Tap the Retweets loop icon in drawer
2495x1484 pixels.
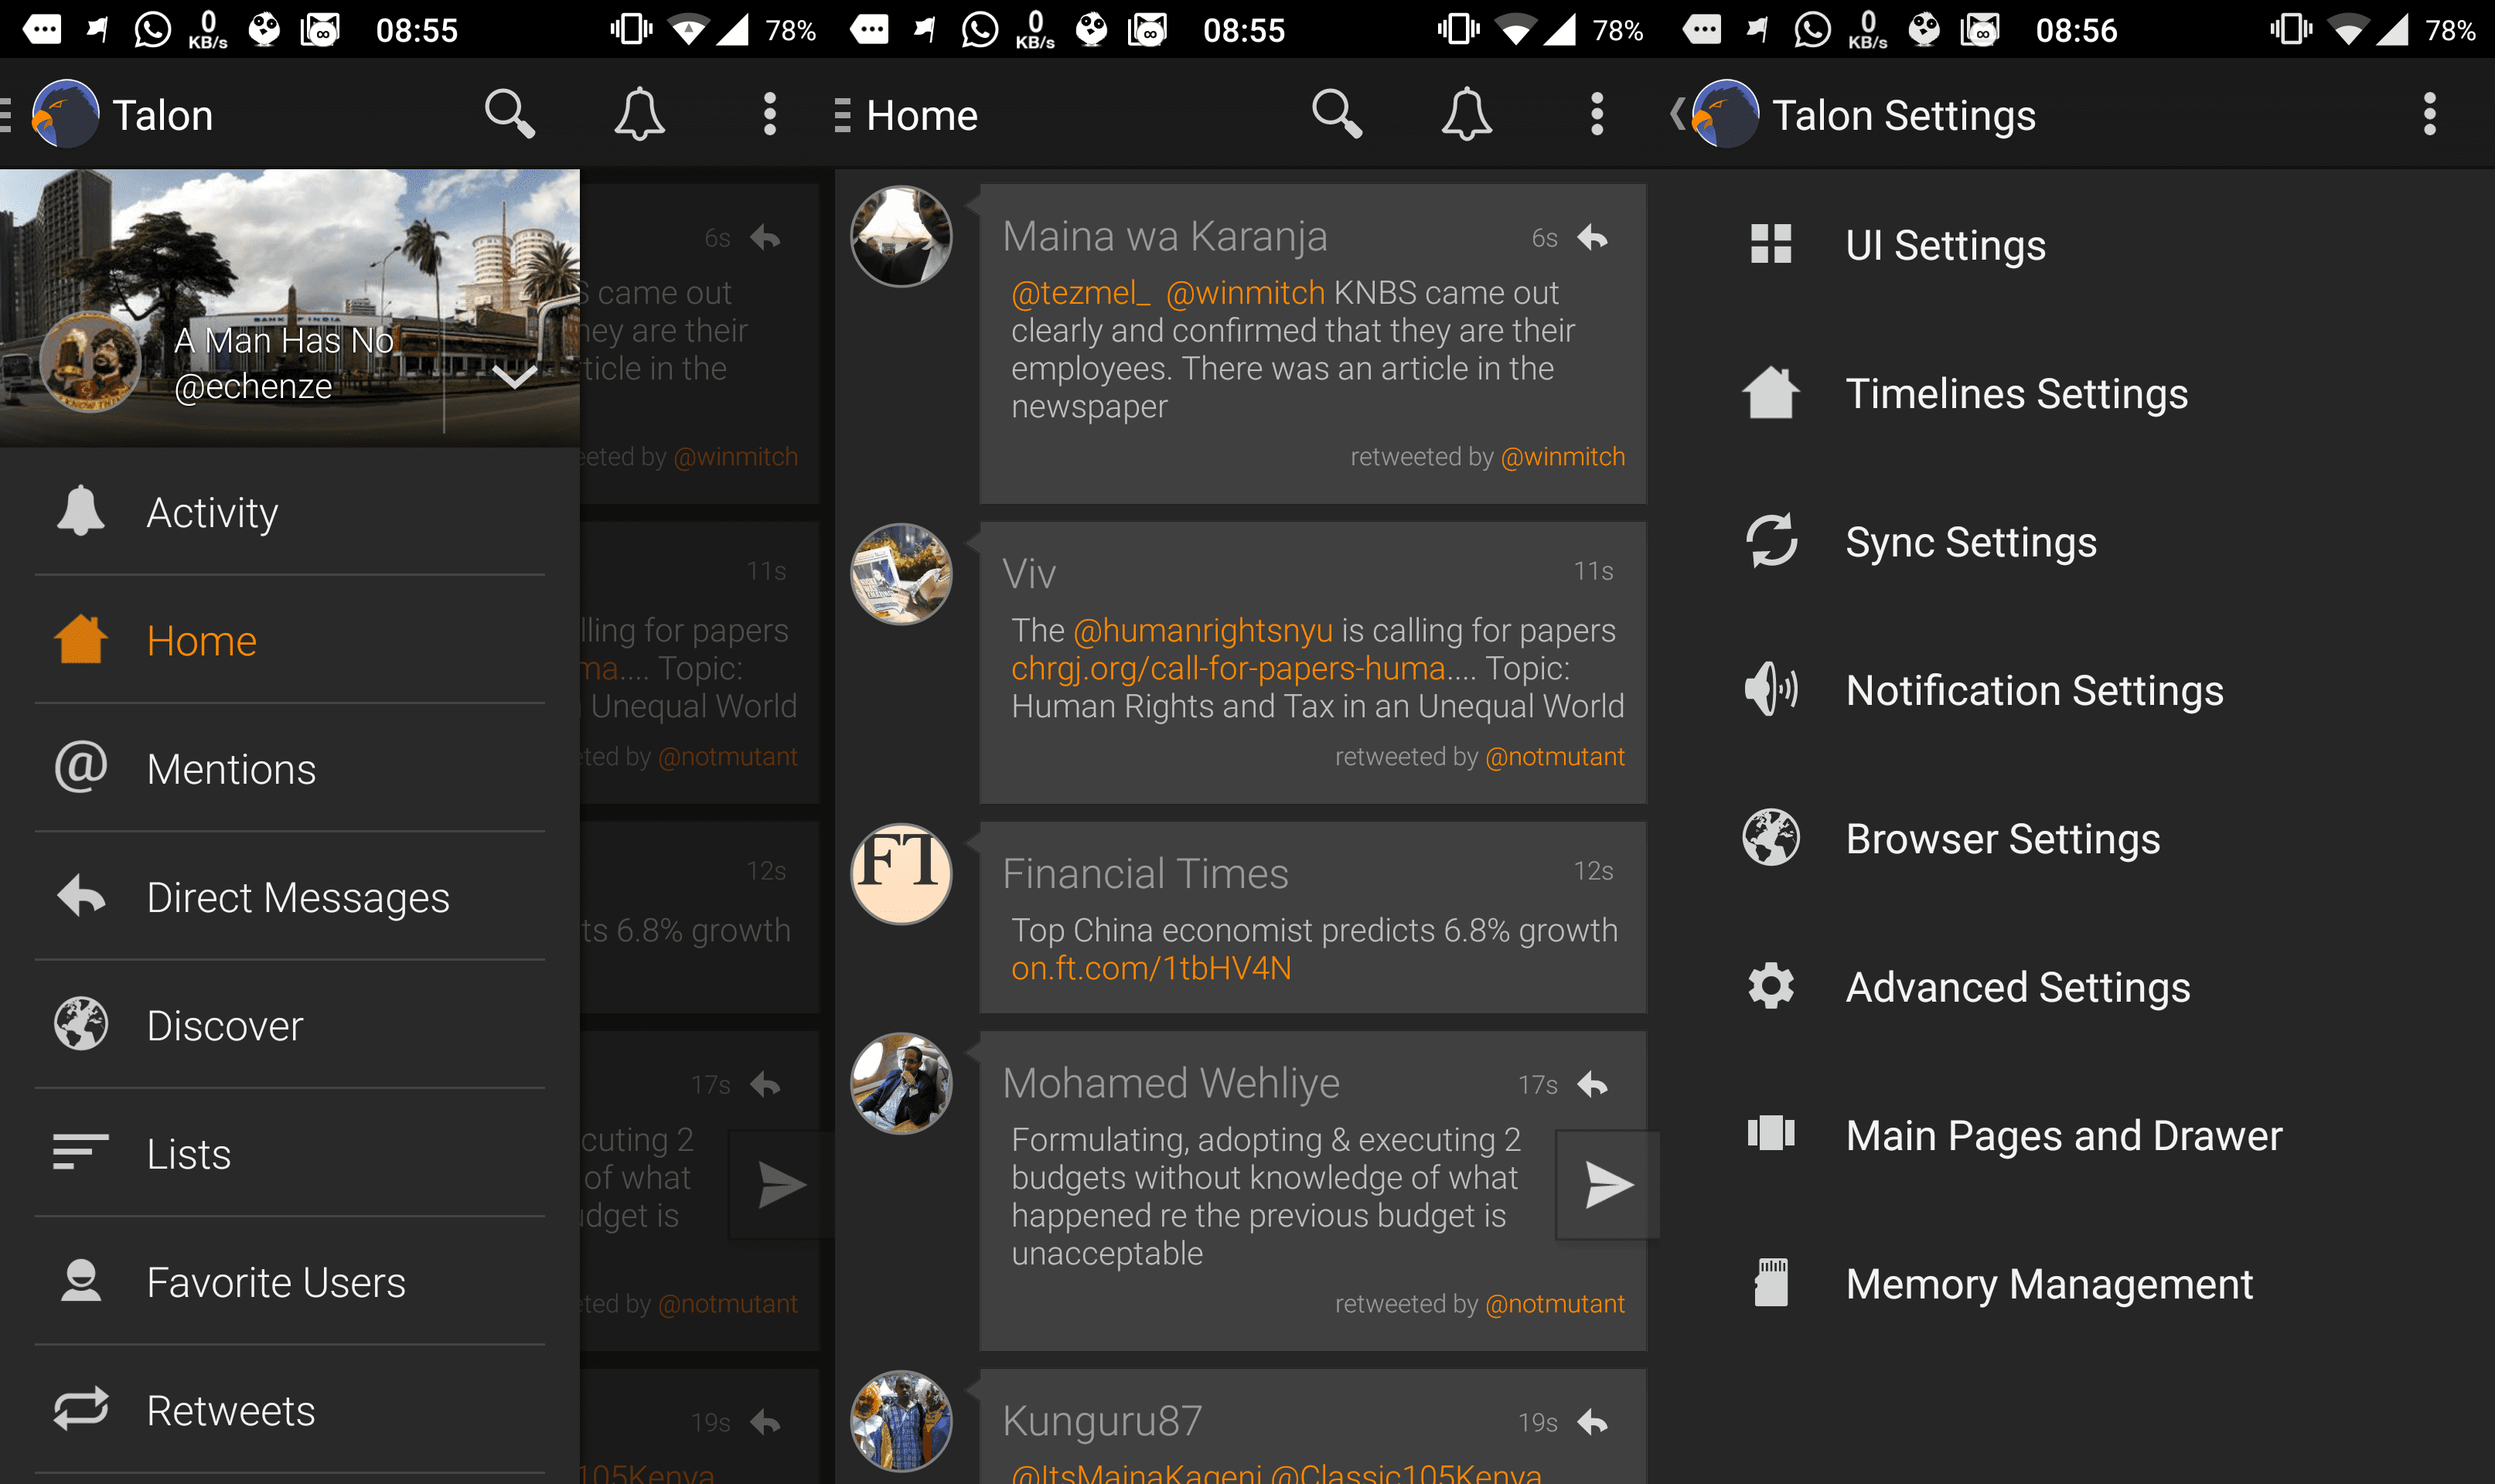pos(81,1408)
